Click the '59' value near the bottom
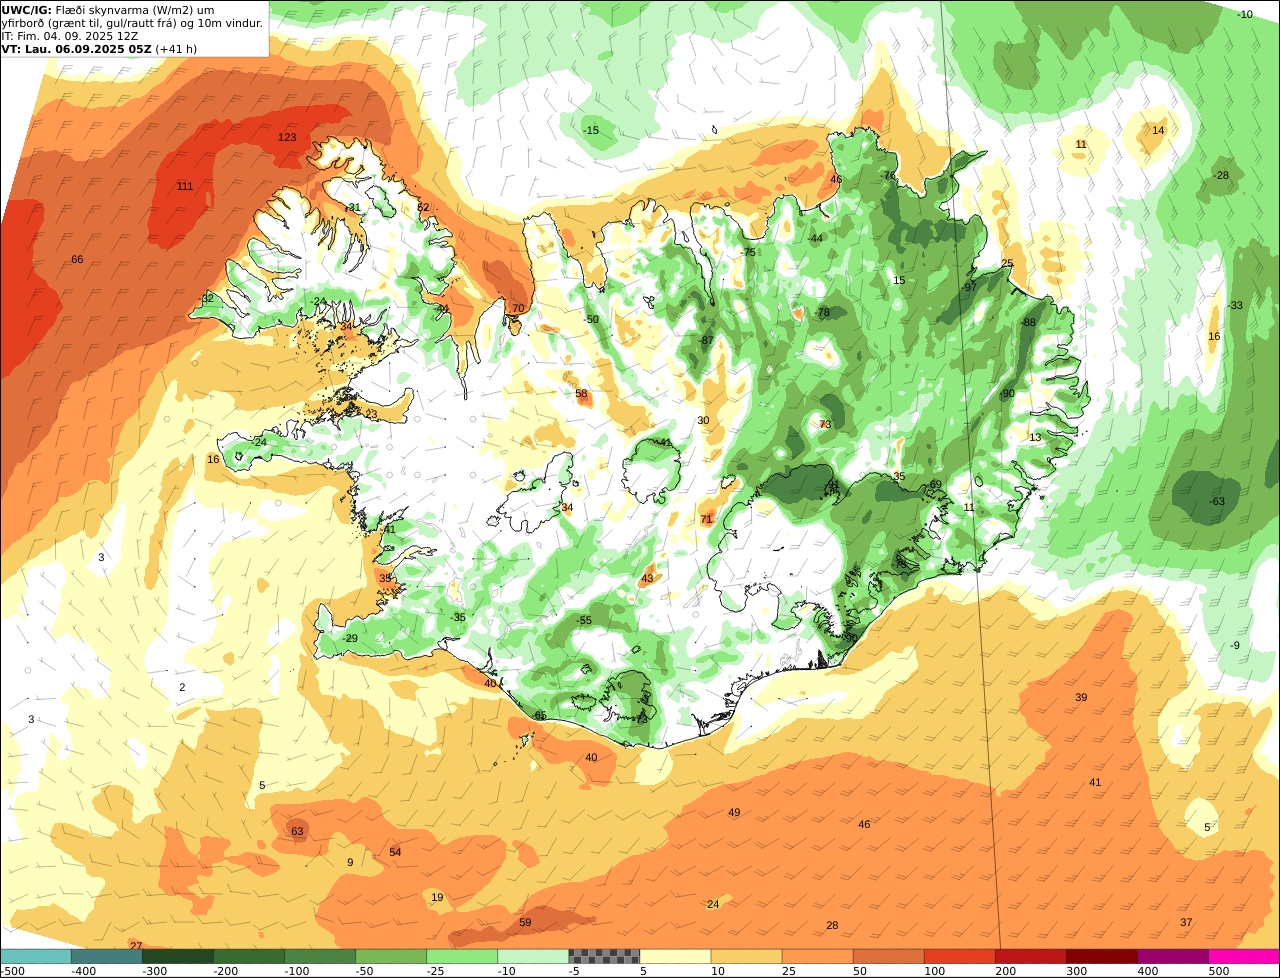The height and width of the screenshot is (978, 1280). tap(525, 922)
